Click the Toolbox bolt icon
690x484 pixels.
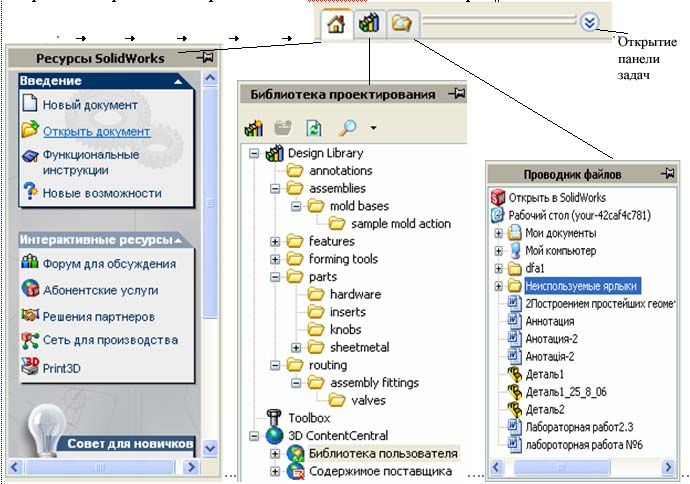(x=274, y=418)
